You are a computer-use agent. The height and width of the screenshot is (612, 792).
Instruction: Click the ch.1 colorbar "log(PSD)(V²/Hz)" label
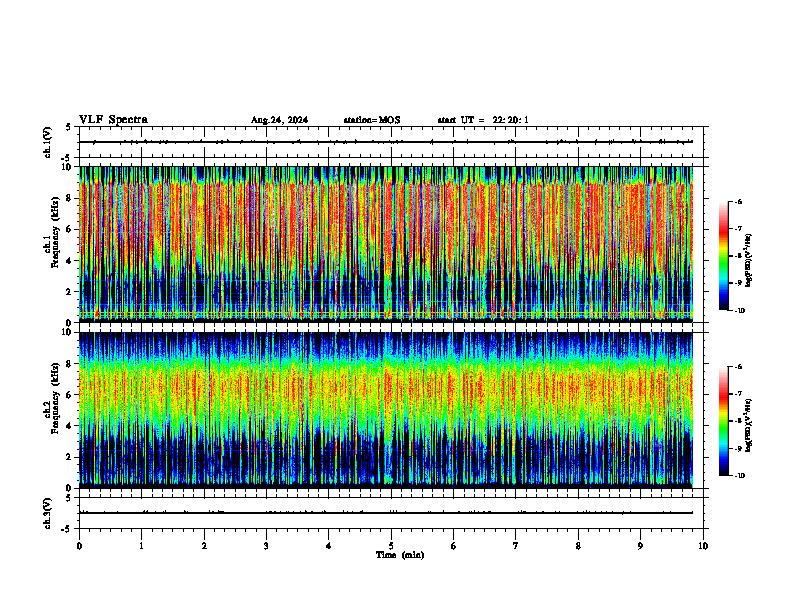point(749,261)
